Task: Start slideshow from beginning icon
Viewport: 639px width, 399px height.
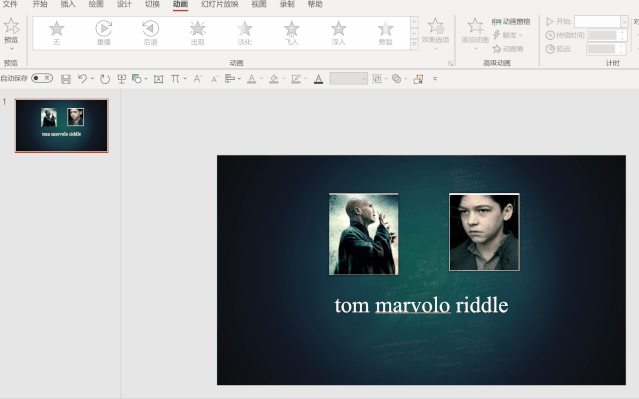Action: coord(121,79)
